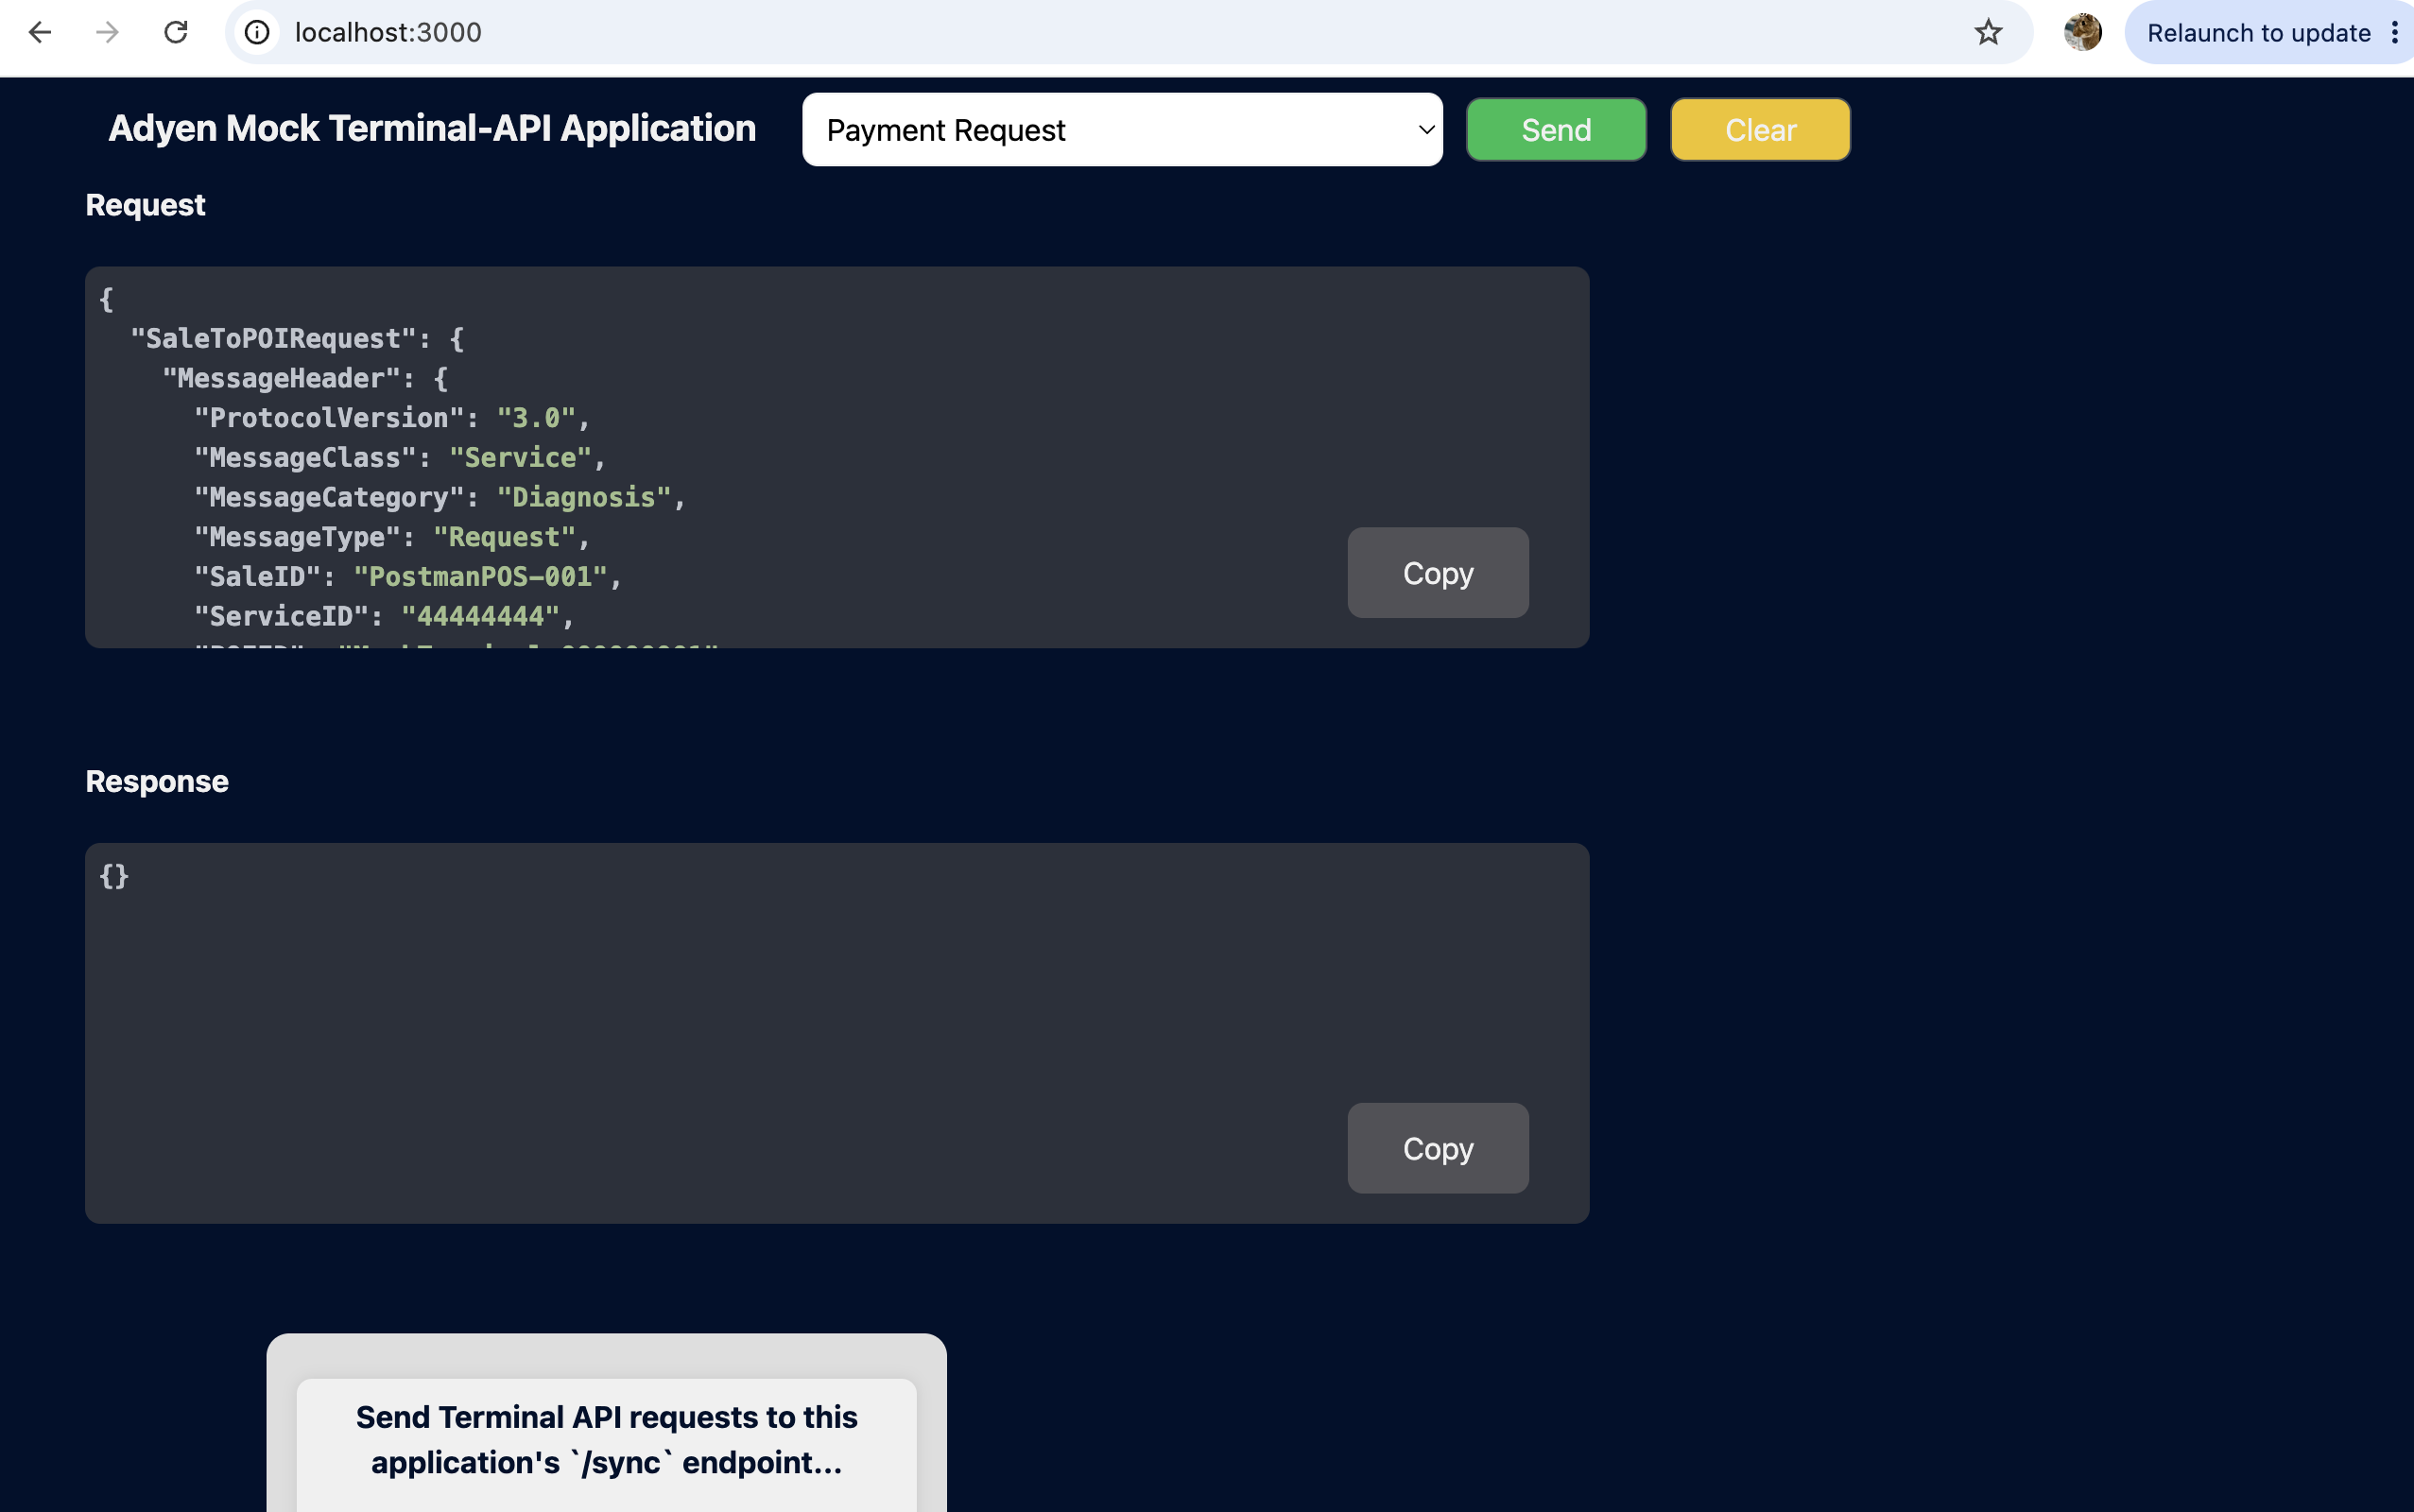
Task: Click the "ProtocolVersion": "3.0" line
Action: 392,418
